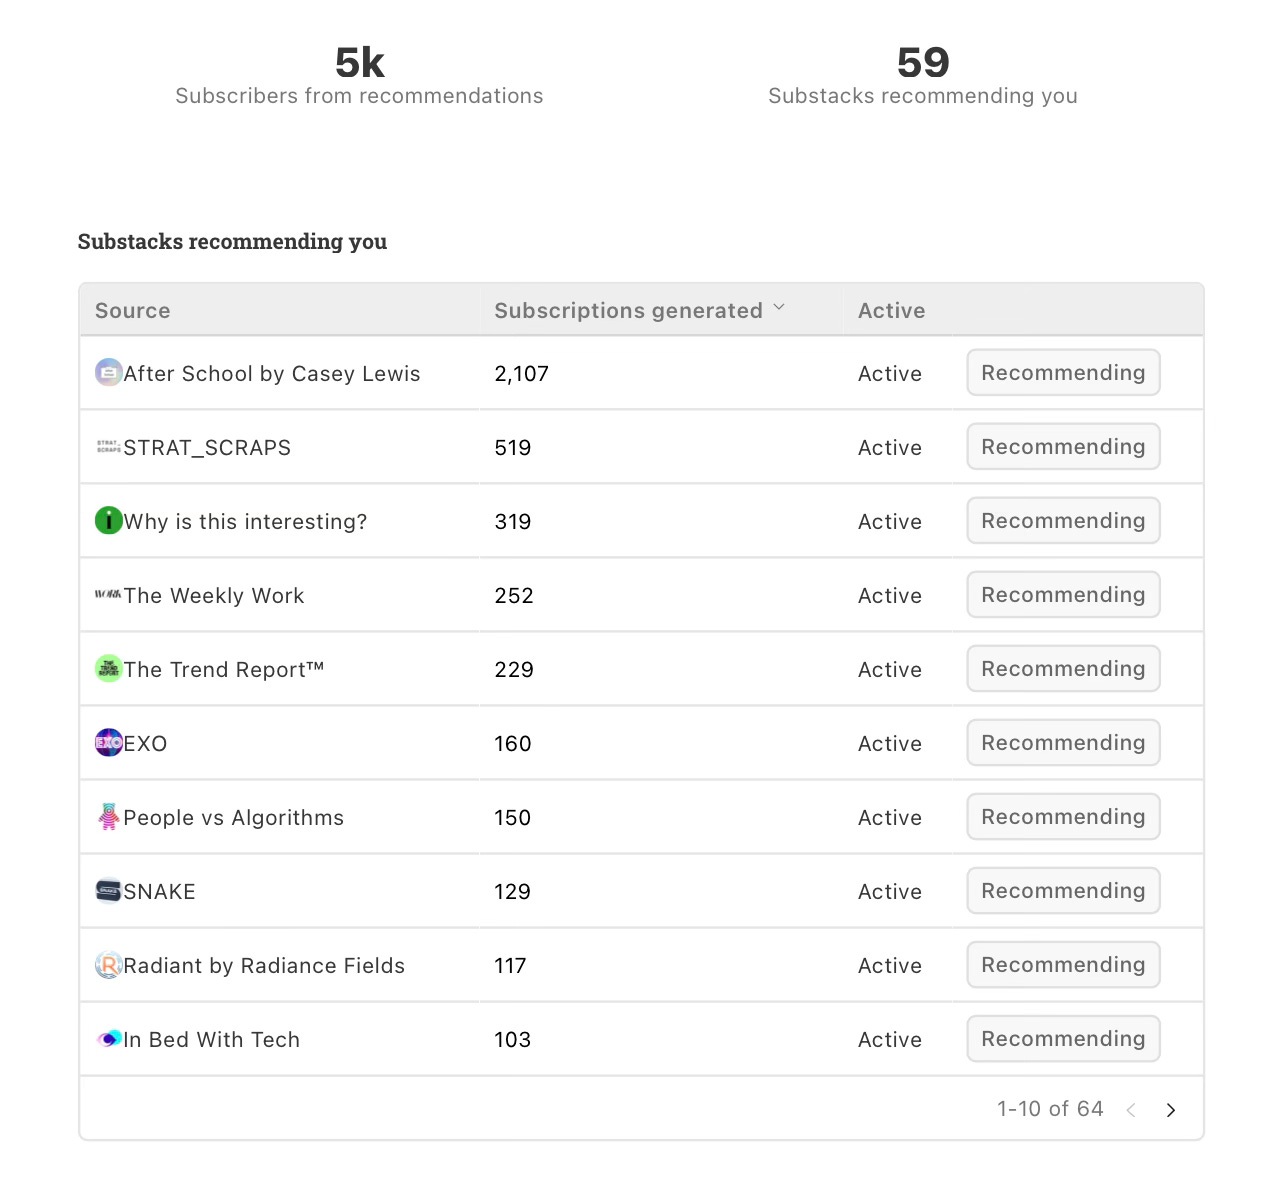Viewport: 1268px width, 1192px height.
Task: Open the STRAT_SCRAPS source name
Action: (207, 448)
